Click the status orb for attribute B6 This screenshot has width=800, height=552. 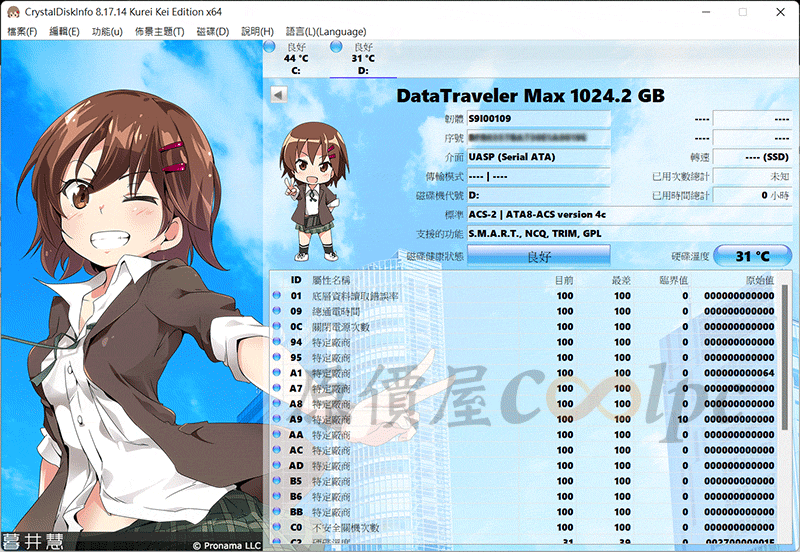click(277, 495)
